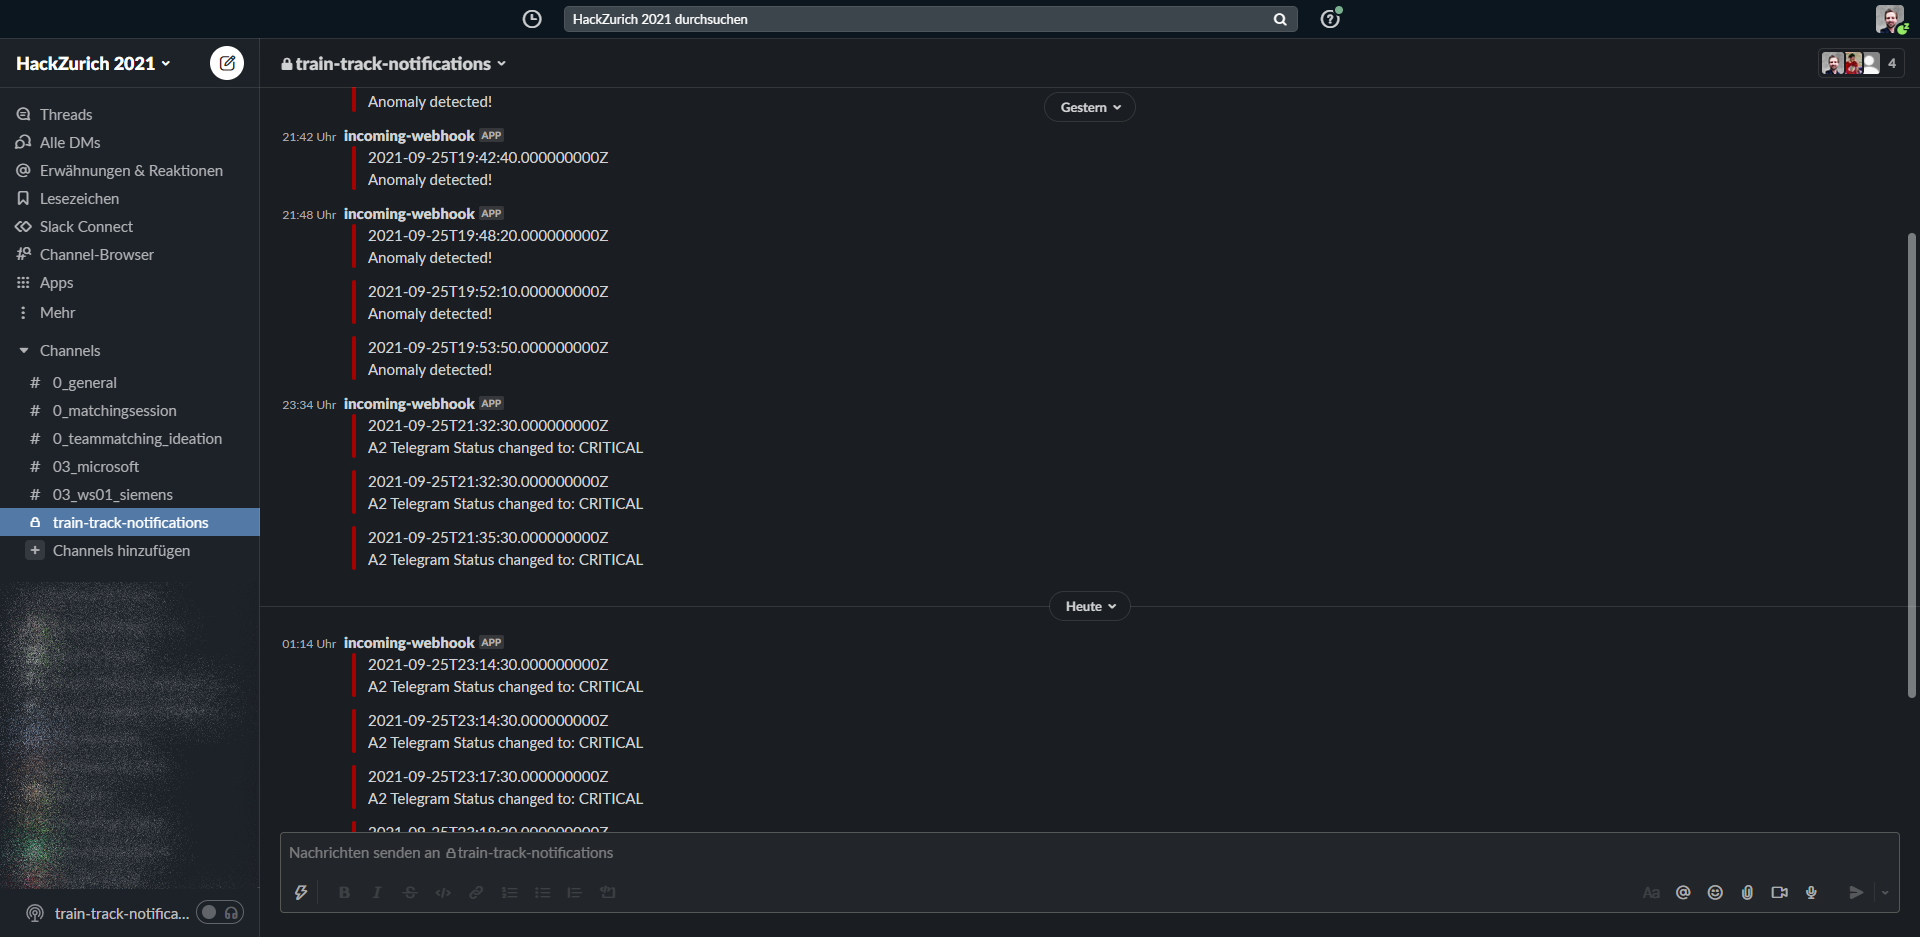The height and width of the screenshot is (937, 1920).
Task: Start a bulleted list
Action: coord(542,892)
